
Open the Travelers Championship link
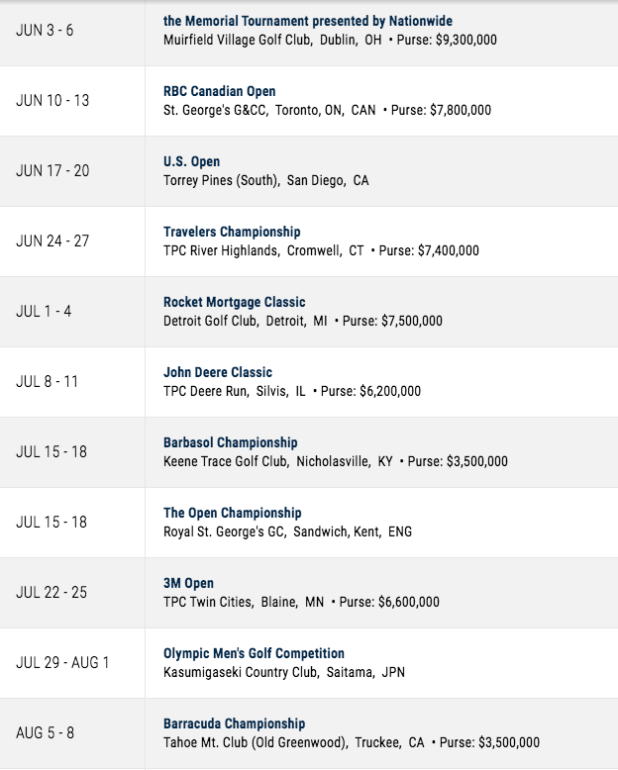[232, 232]
